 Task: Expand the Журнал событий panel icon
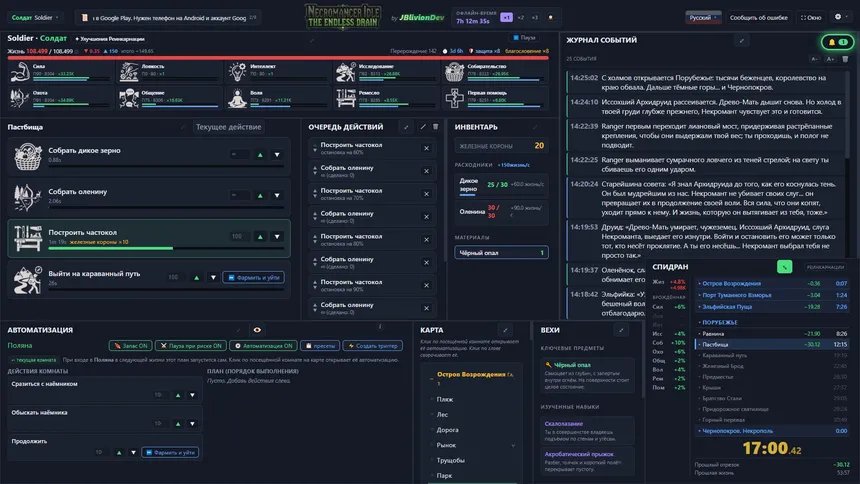coord(742,40)
